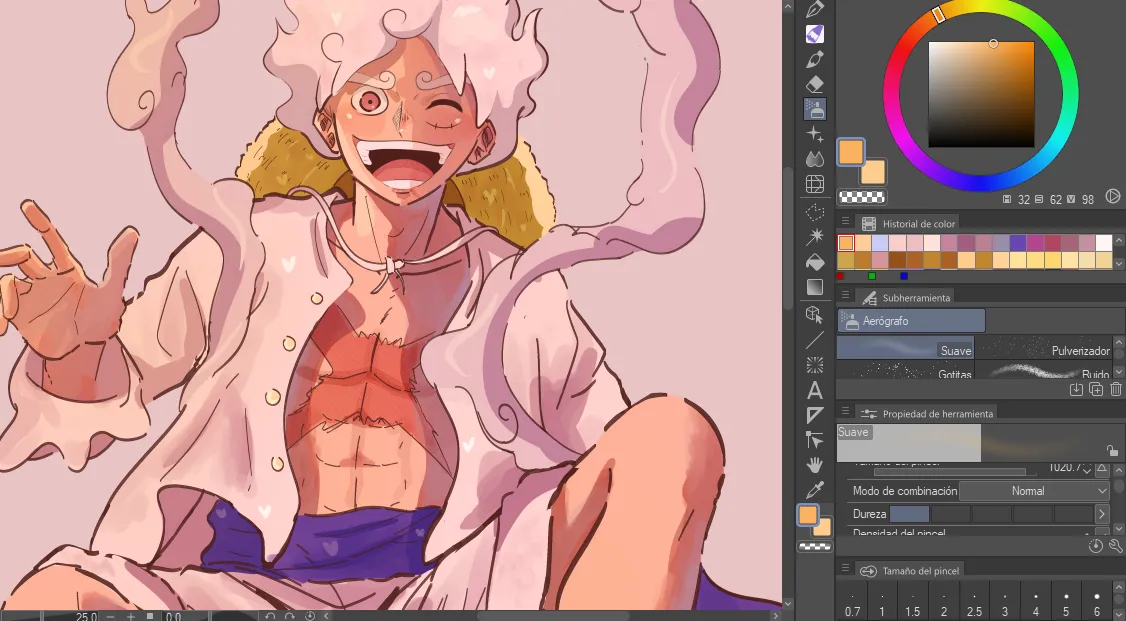Import sub tool material icon
This screenshot has width=1126, height=621.
pos(1076,389)
